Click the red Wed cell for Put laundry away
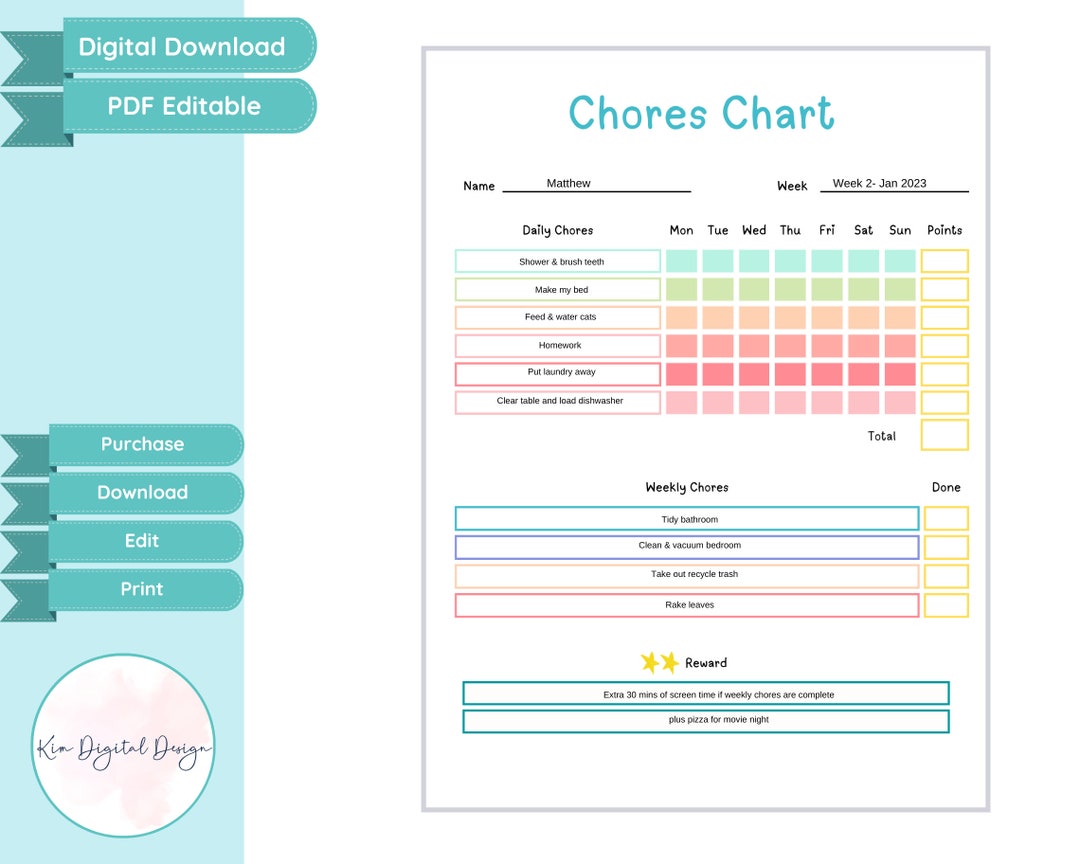 click(x=754, y=373)
